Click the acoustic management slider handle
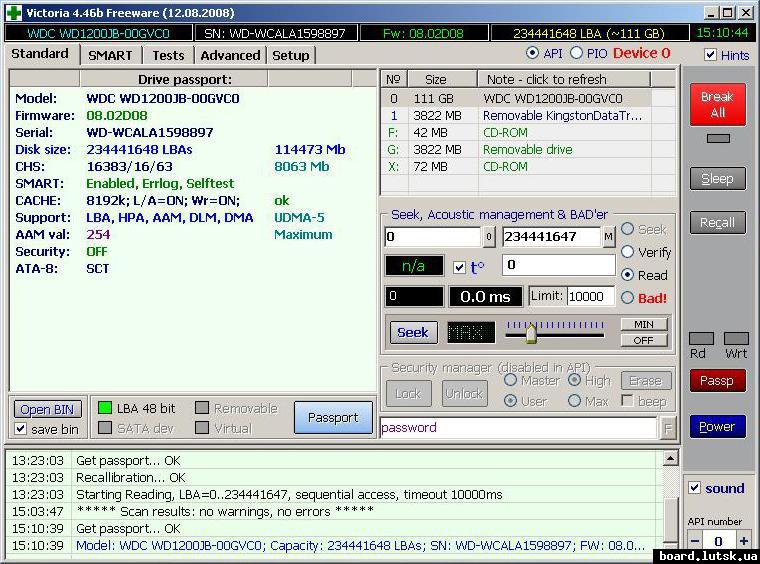Image resolution: width=760 pixels, height=564 pixels. [531, 331]
